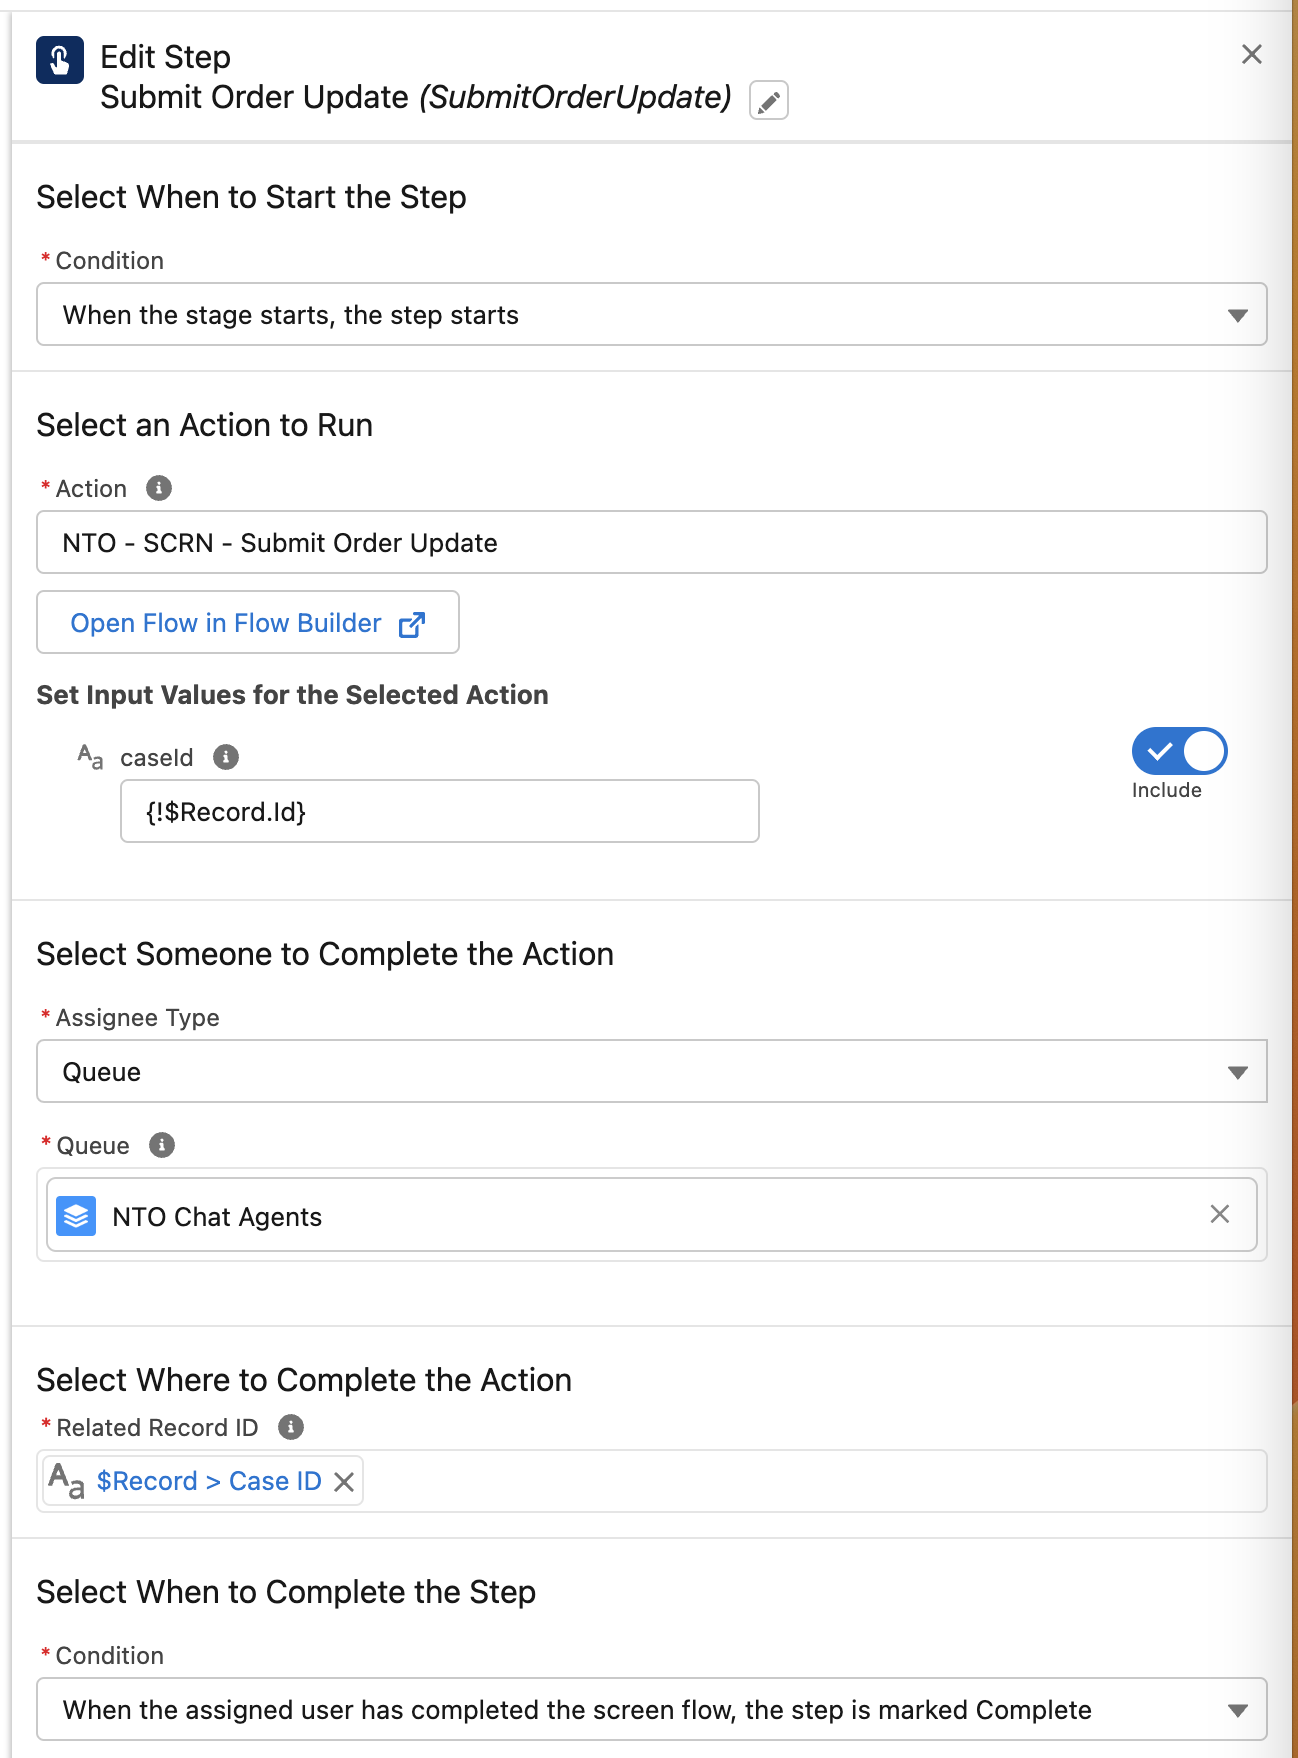This screenshot has height=1758, width=1298.
Task: Show Action field info tooltip icon
Action: tap(159, 488)
